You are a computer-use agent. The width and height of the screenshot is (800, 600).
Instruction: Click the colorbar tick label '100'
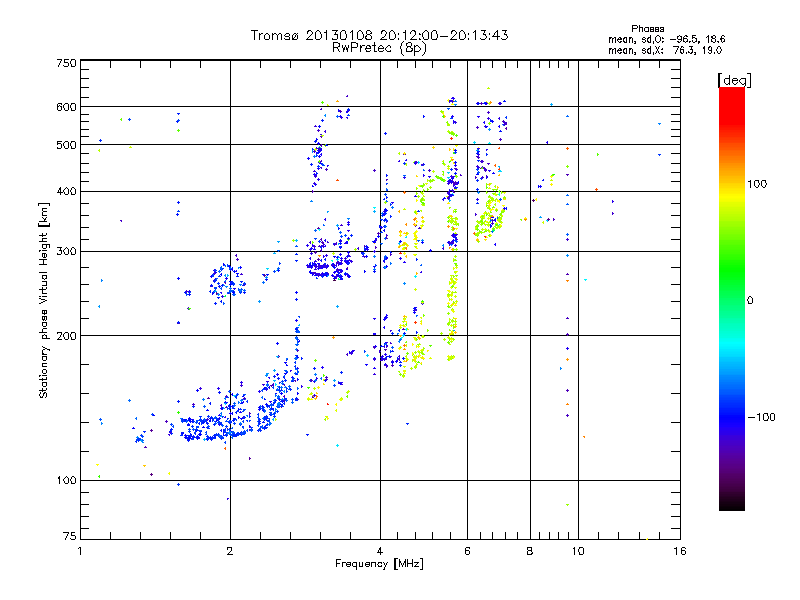(x=757, y=184)
